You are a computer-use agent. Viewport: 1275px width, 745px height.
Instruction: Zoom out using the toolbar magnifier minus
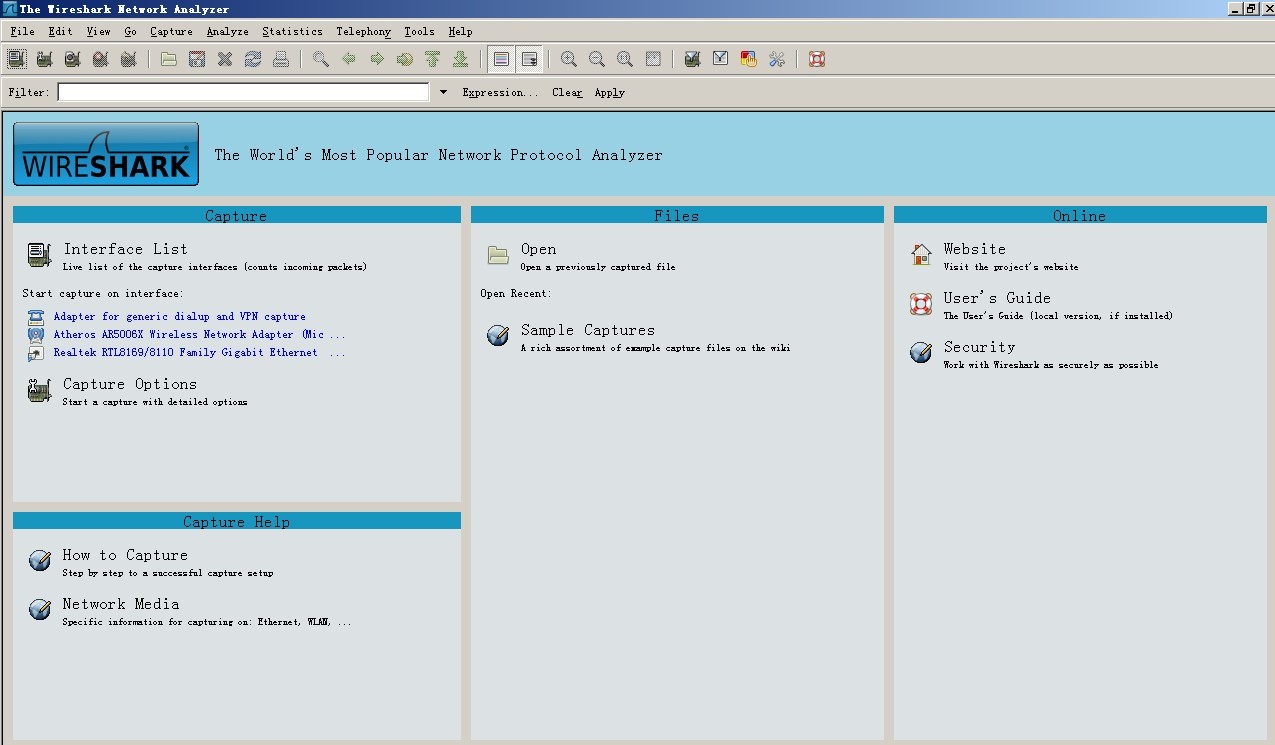click(597, 59)
